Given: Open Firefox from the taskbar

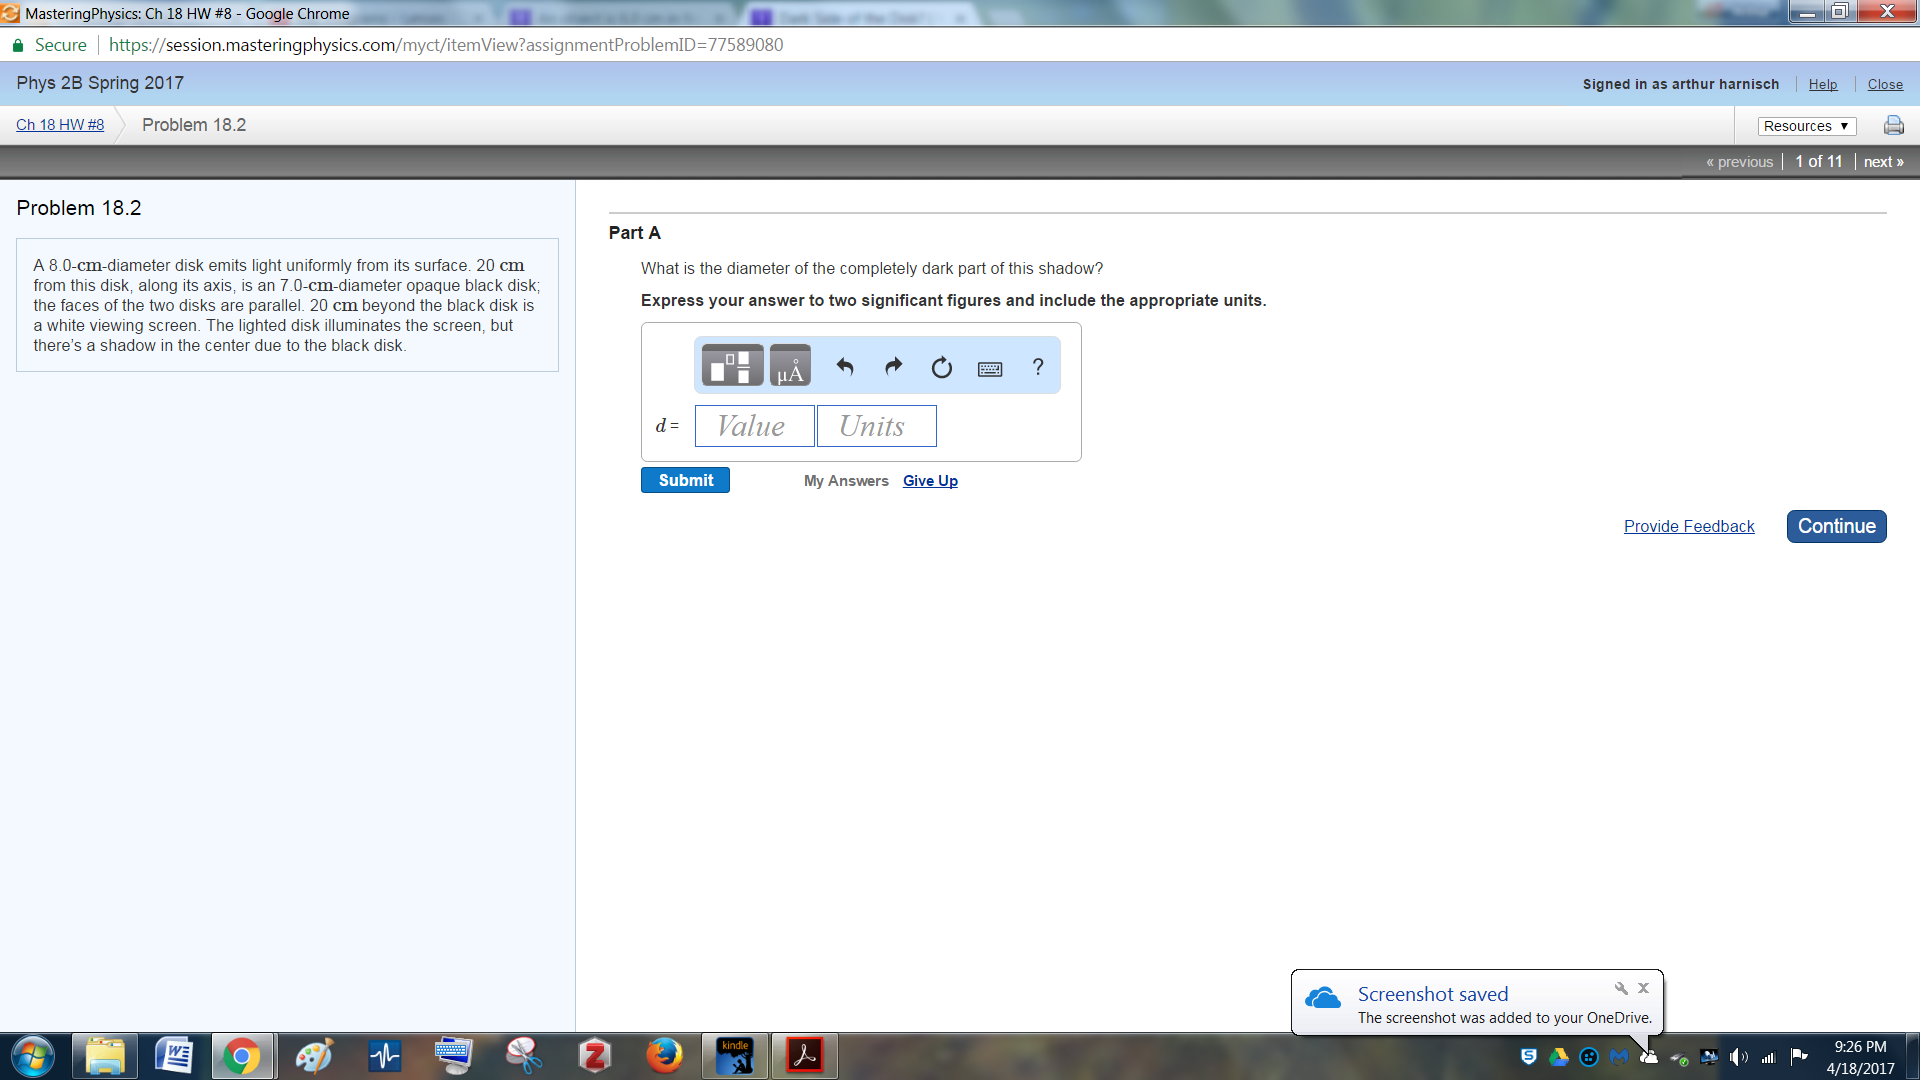Looking at the screenshot, I should 664,1056.
